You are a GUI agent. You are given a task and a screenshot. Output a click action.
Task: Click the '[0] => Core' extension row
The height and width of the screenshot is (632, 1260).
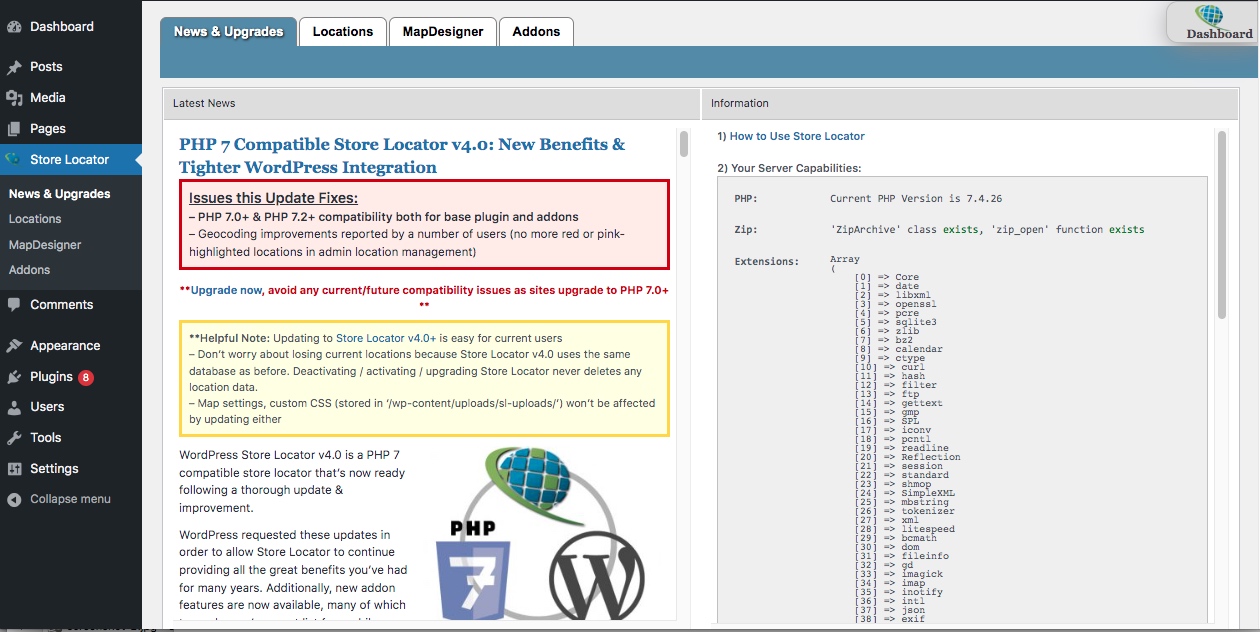tap(887, 277)
